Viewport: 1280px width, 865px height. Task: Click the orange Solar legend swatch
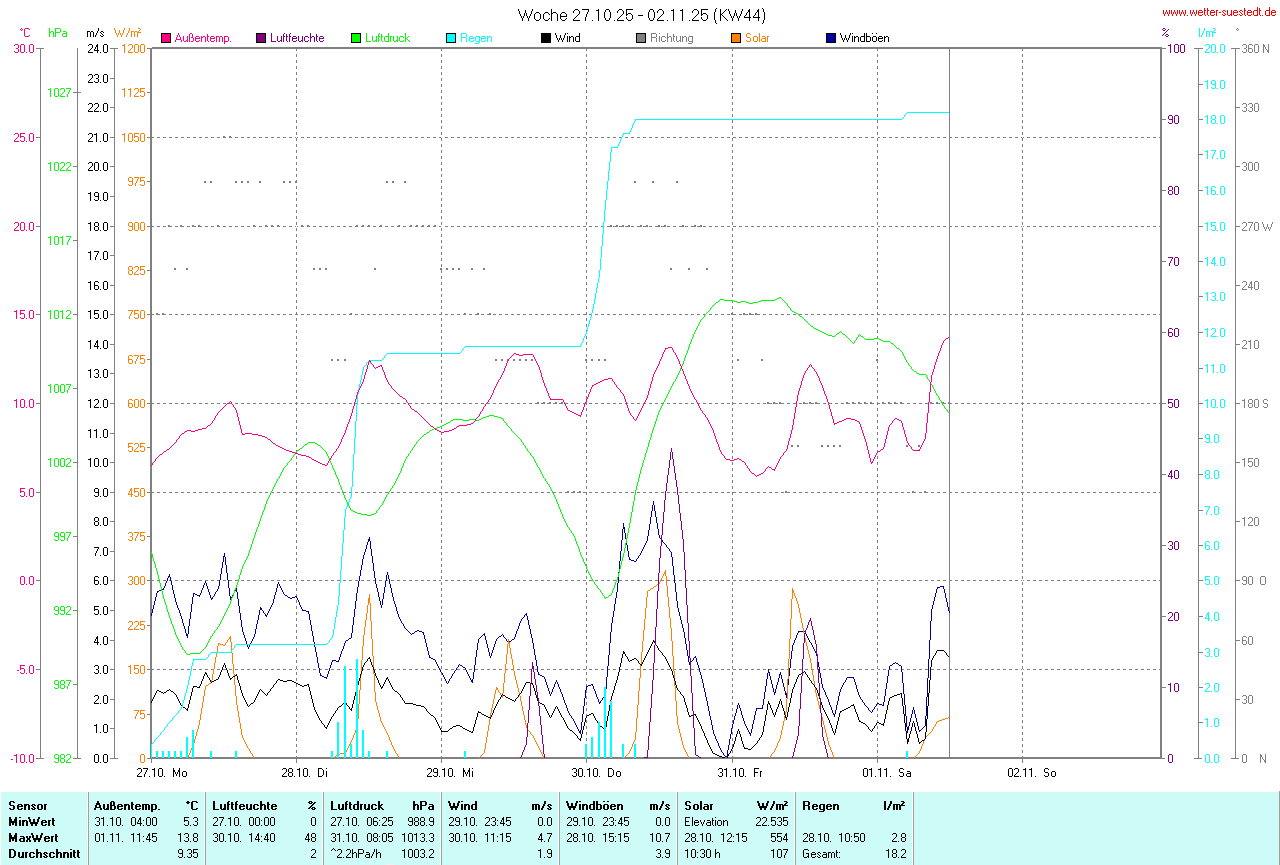[736, 38]
